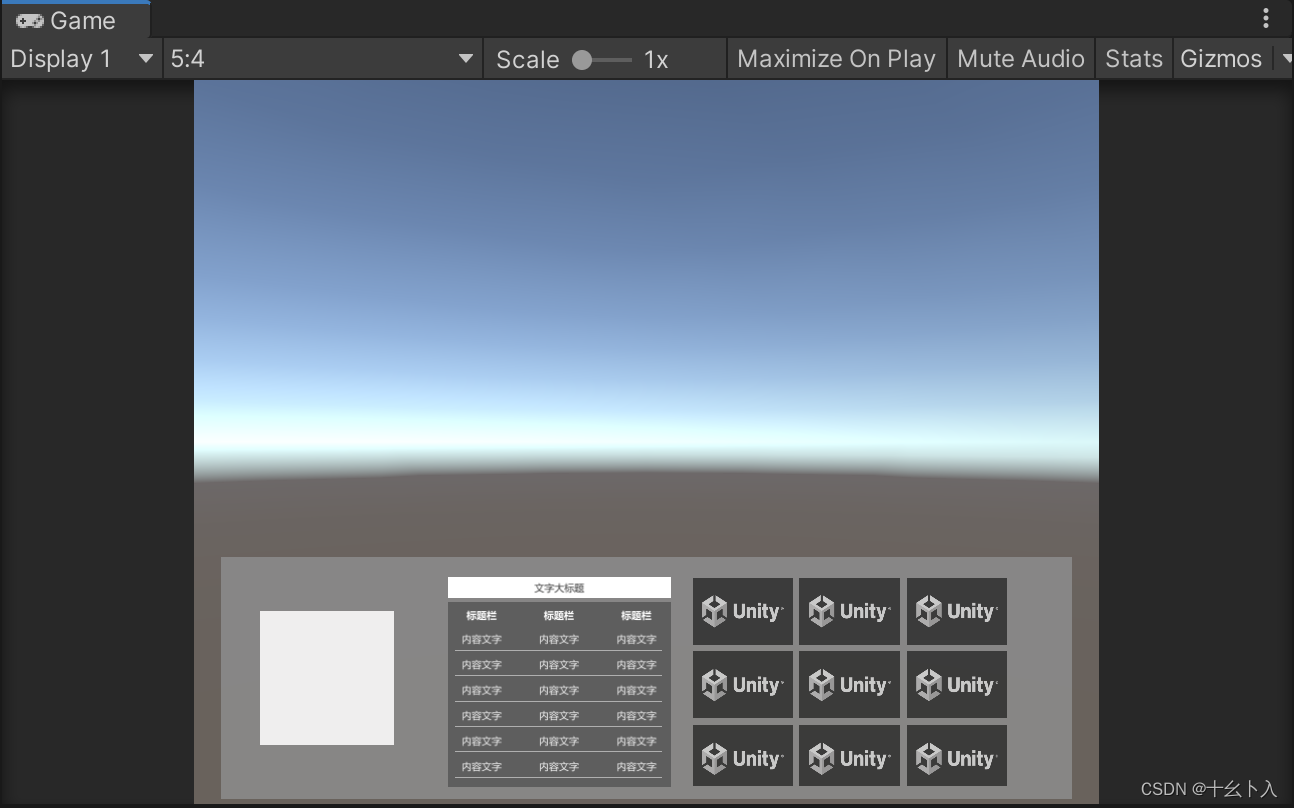1294x808 pixels.
Task: Click the middle-row left Unity logo tile
Action: tap(742, 685)
